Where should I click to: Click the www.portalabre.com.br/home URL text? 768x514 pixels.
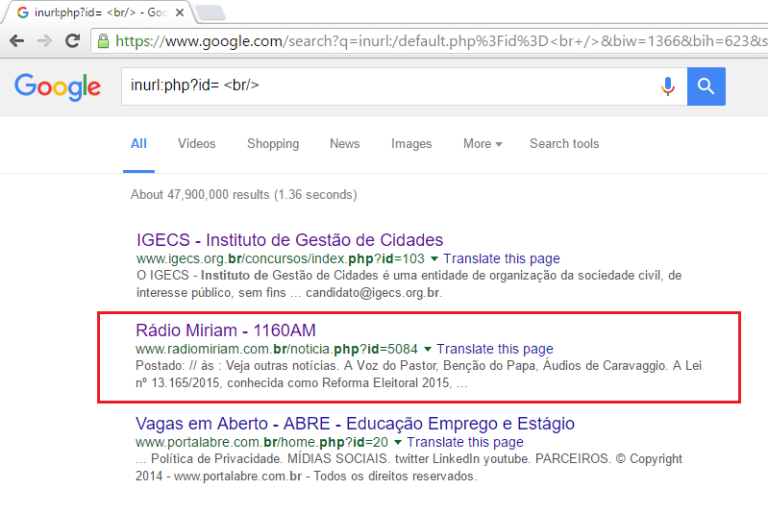pos(262,442)
